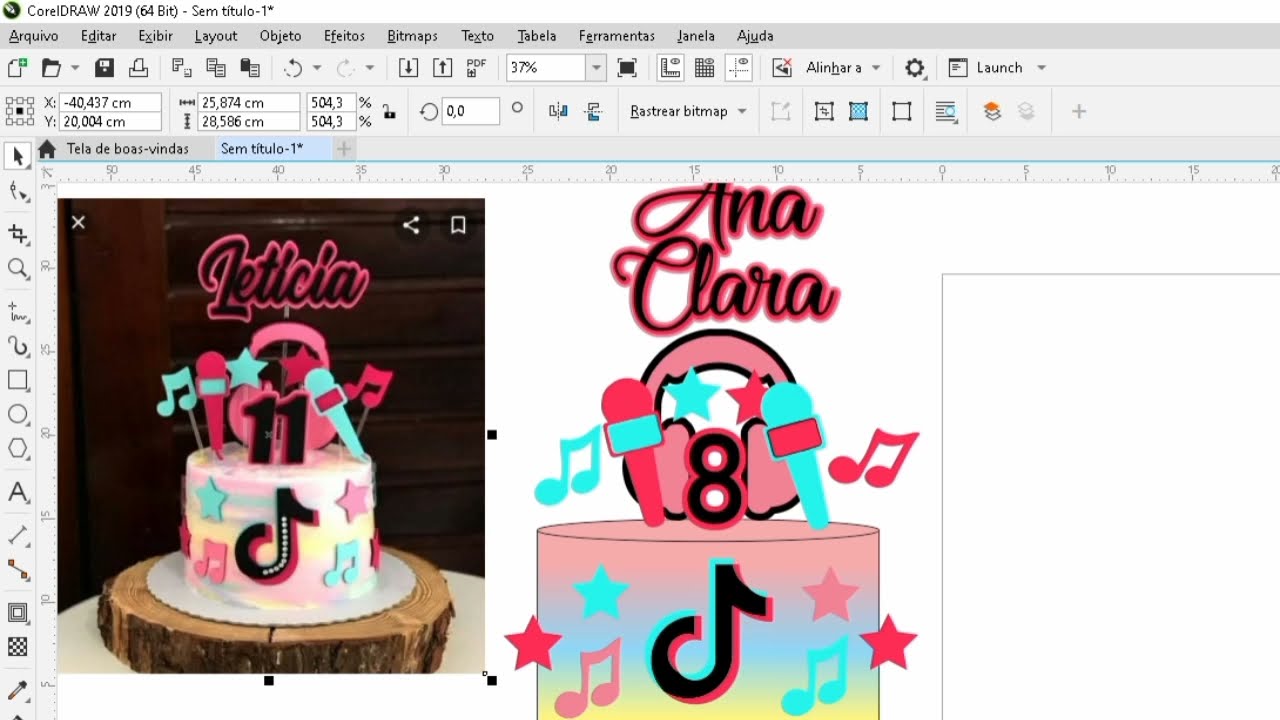Click the Print icon

[x=139, y=68]
